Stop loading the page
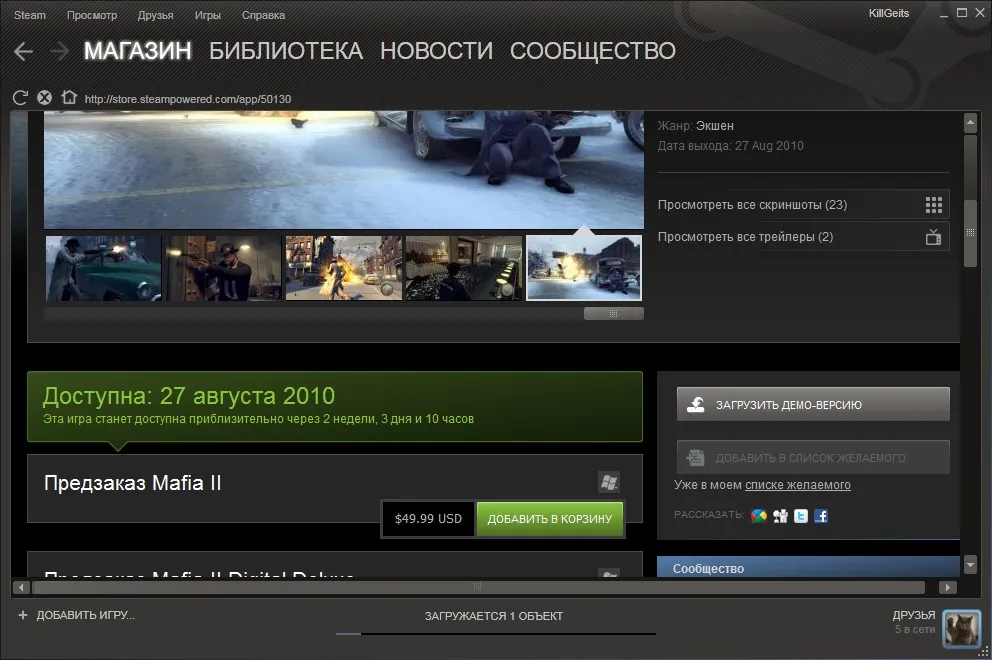The image size is (992, 660). (44, 98)
